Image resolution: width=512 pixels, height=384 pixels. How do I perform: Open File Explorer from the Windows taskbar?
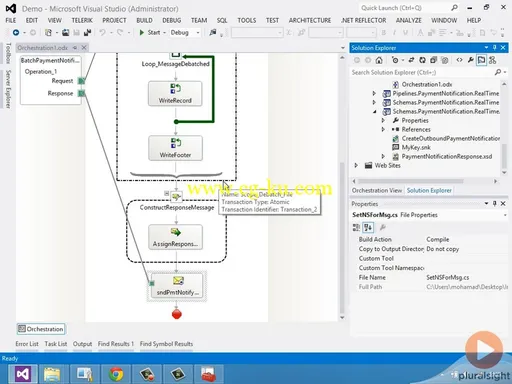53,374
